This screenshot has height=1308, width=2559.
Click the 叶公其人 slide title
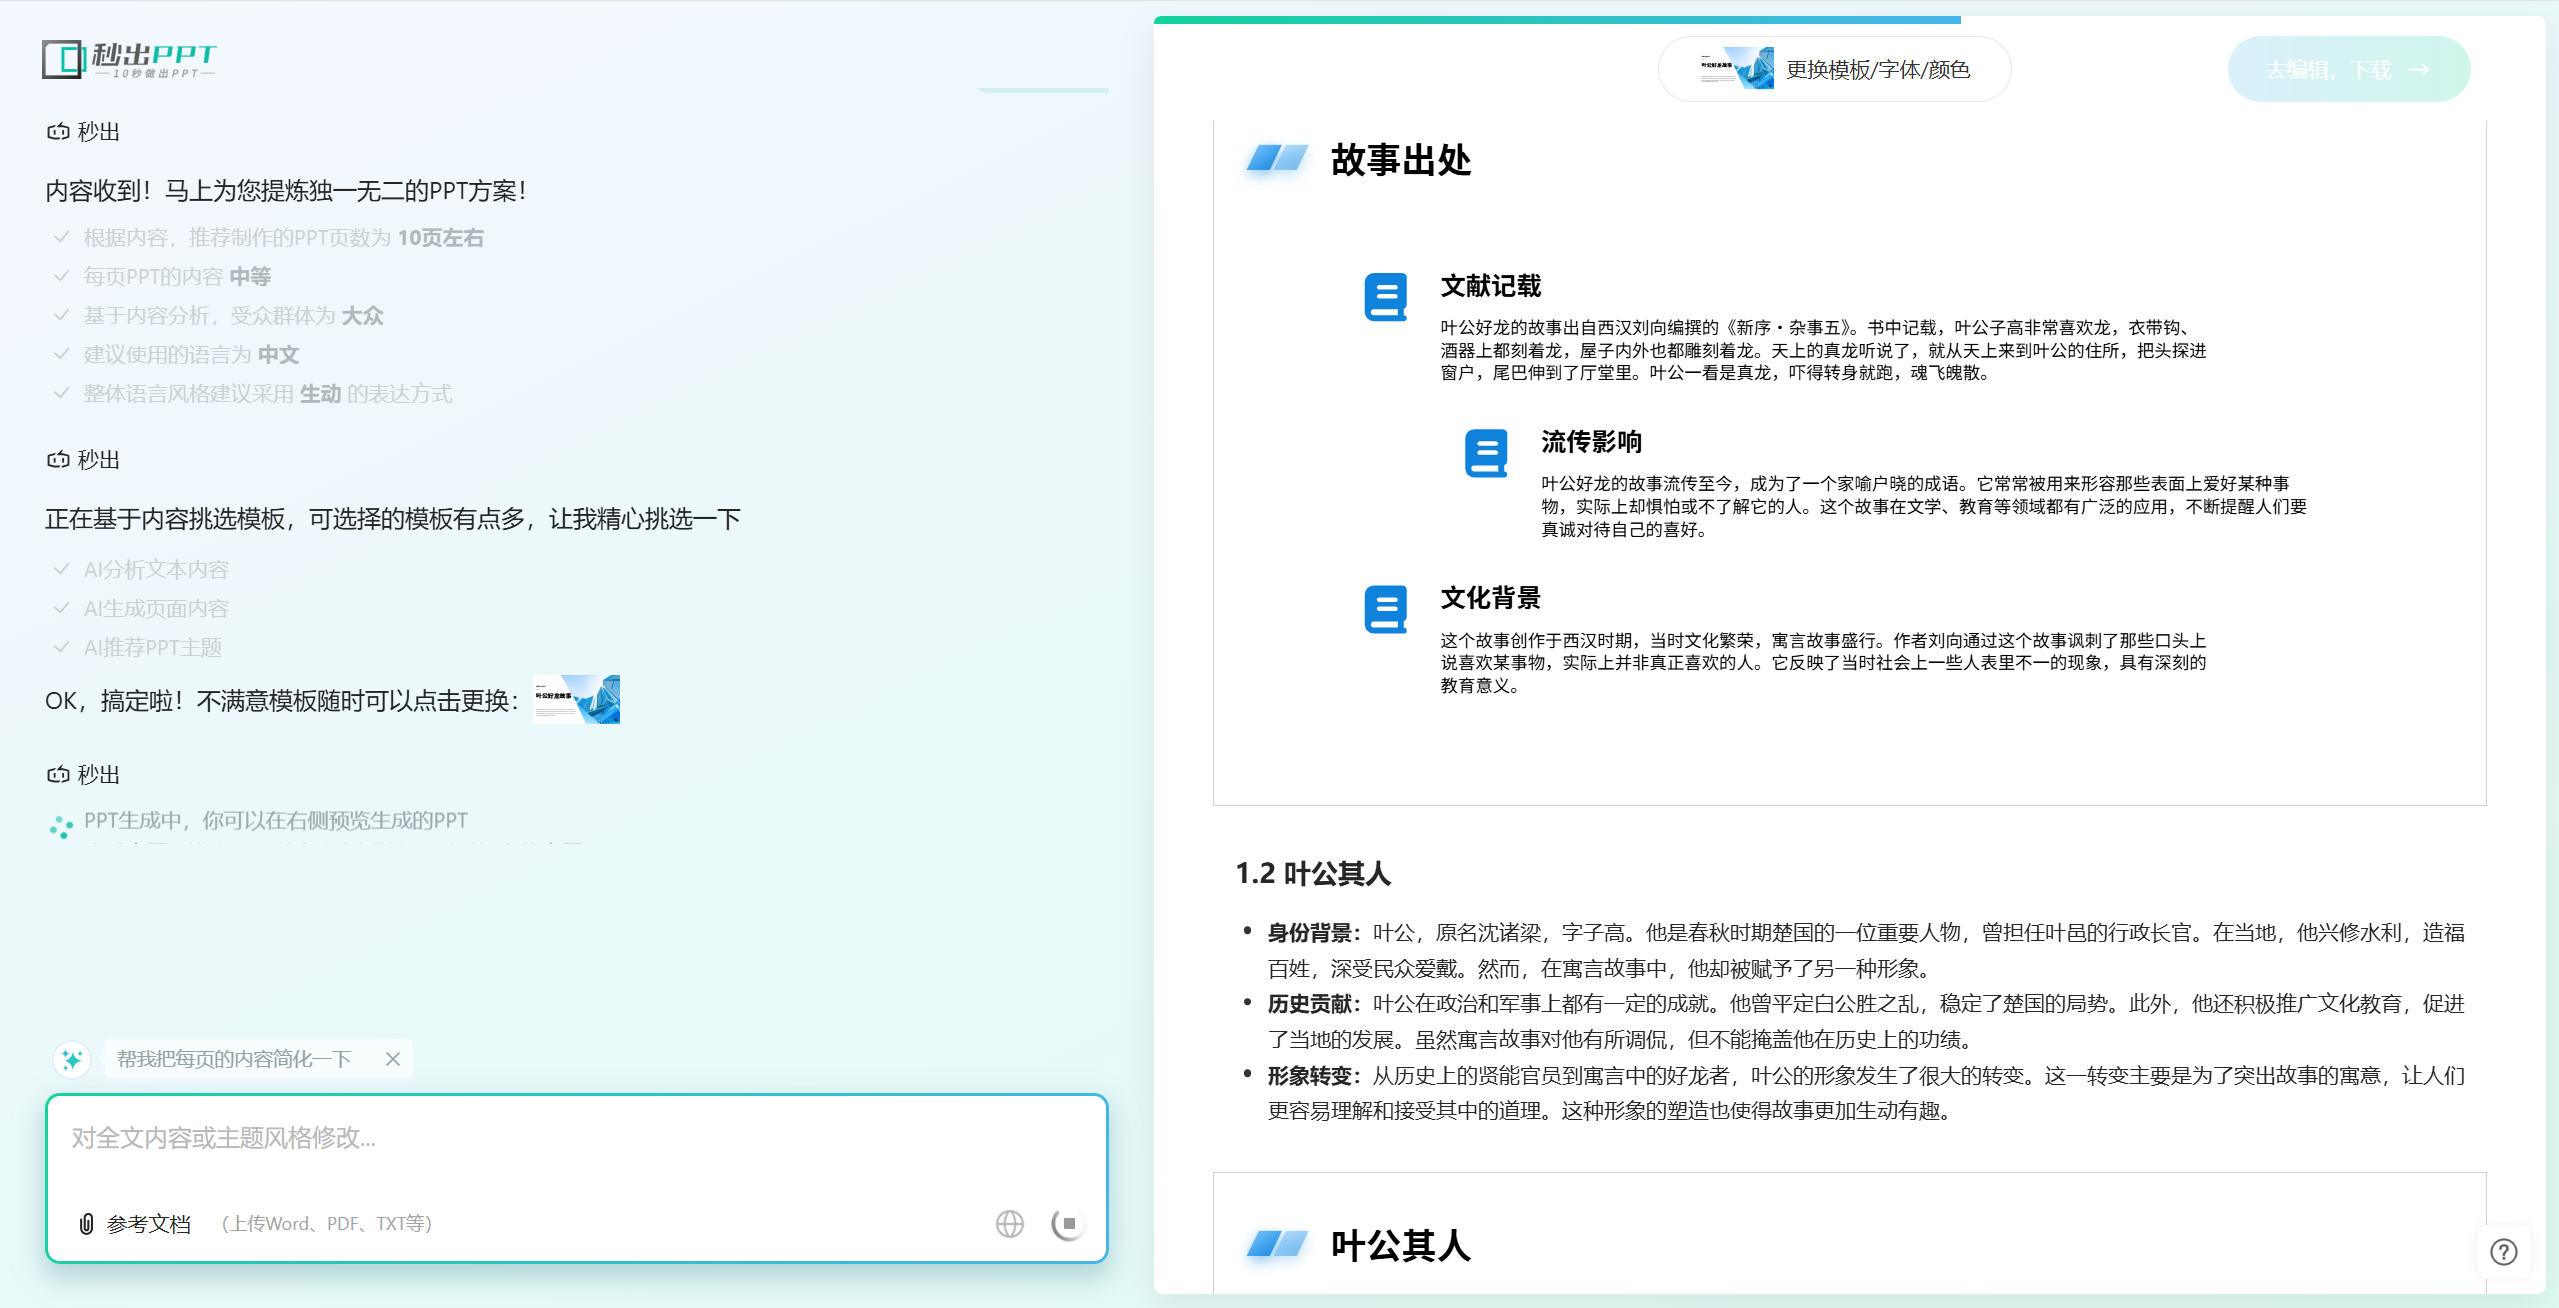(1400, 1246)
